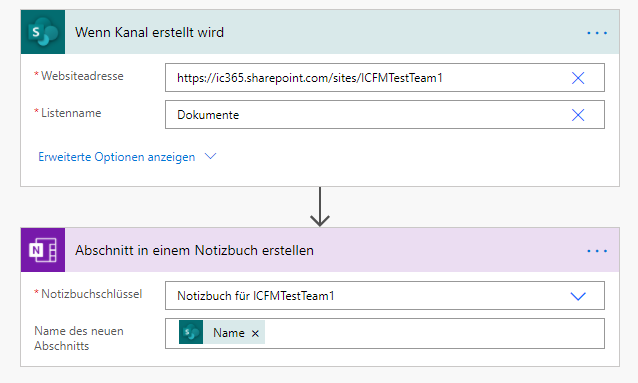Screen dimensions: 638x383
Task: Click the Name token label
Action: click(x=229, y=333)
